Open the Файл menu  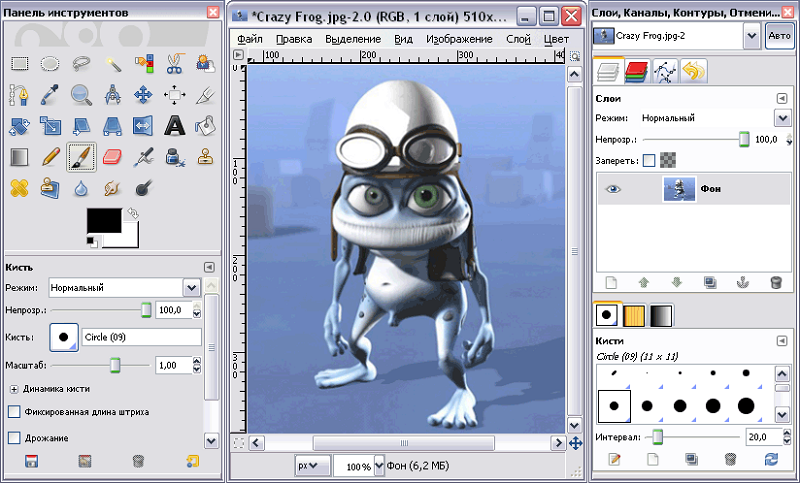click(250, 39)
